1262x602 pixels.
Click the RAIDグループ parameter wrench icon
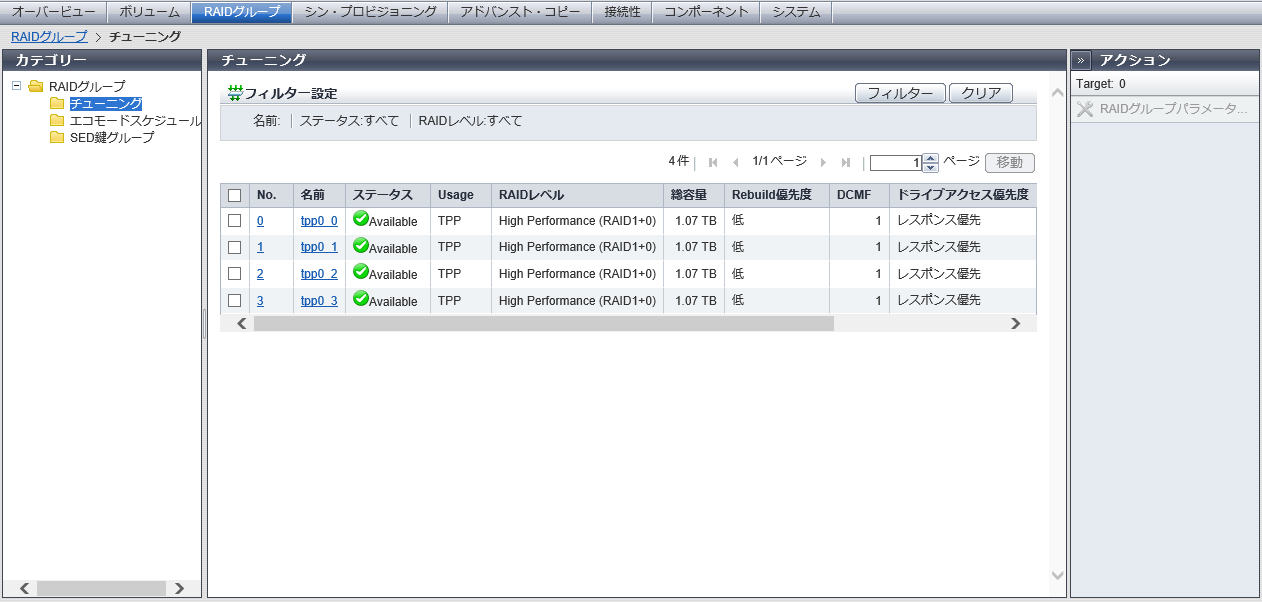point(1085,109)
